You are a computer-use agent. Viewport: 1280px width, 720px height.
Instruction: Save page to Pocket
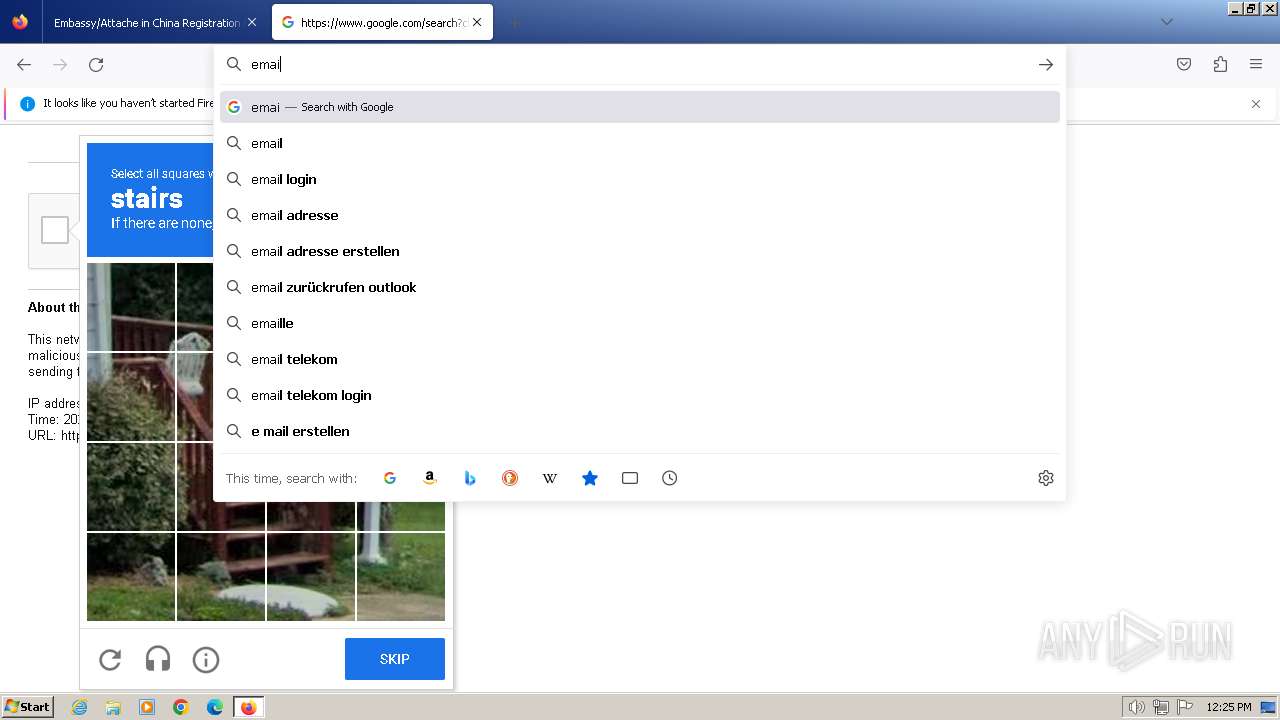tap(1184, 64)
